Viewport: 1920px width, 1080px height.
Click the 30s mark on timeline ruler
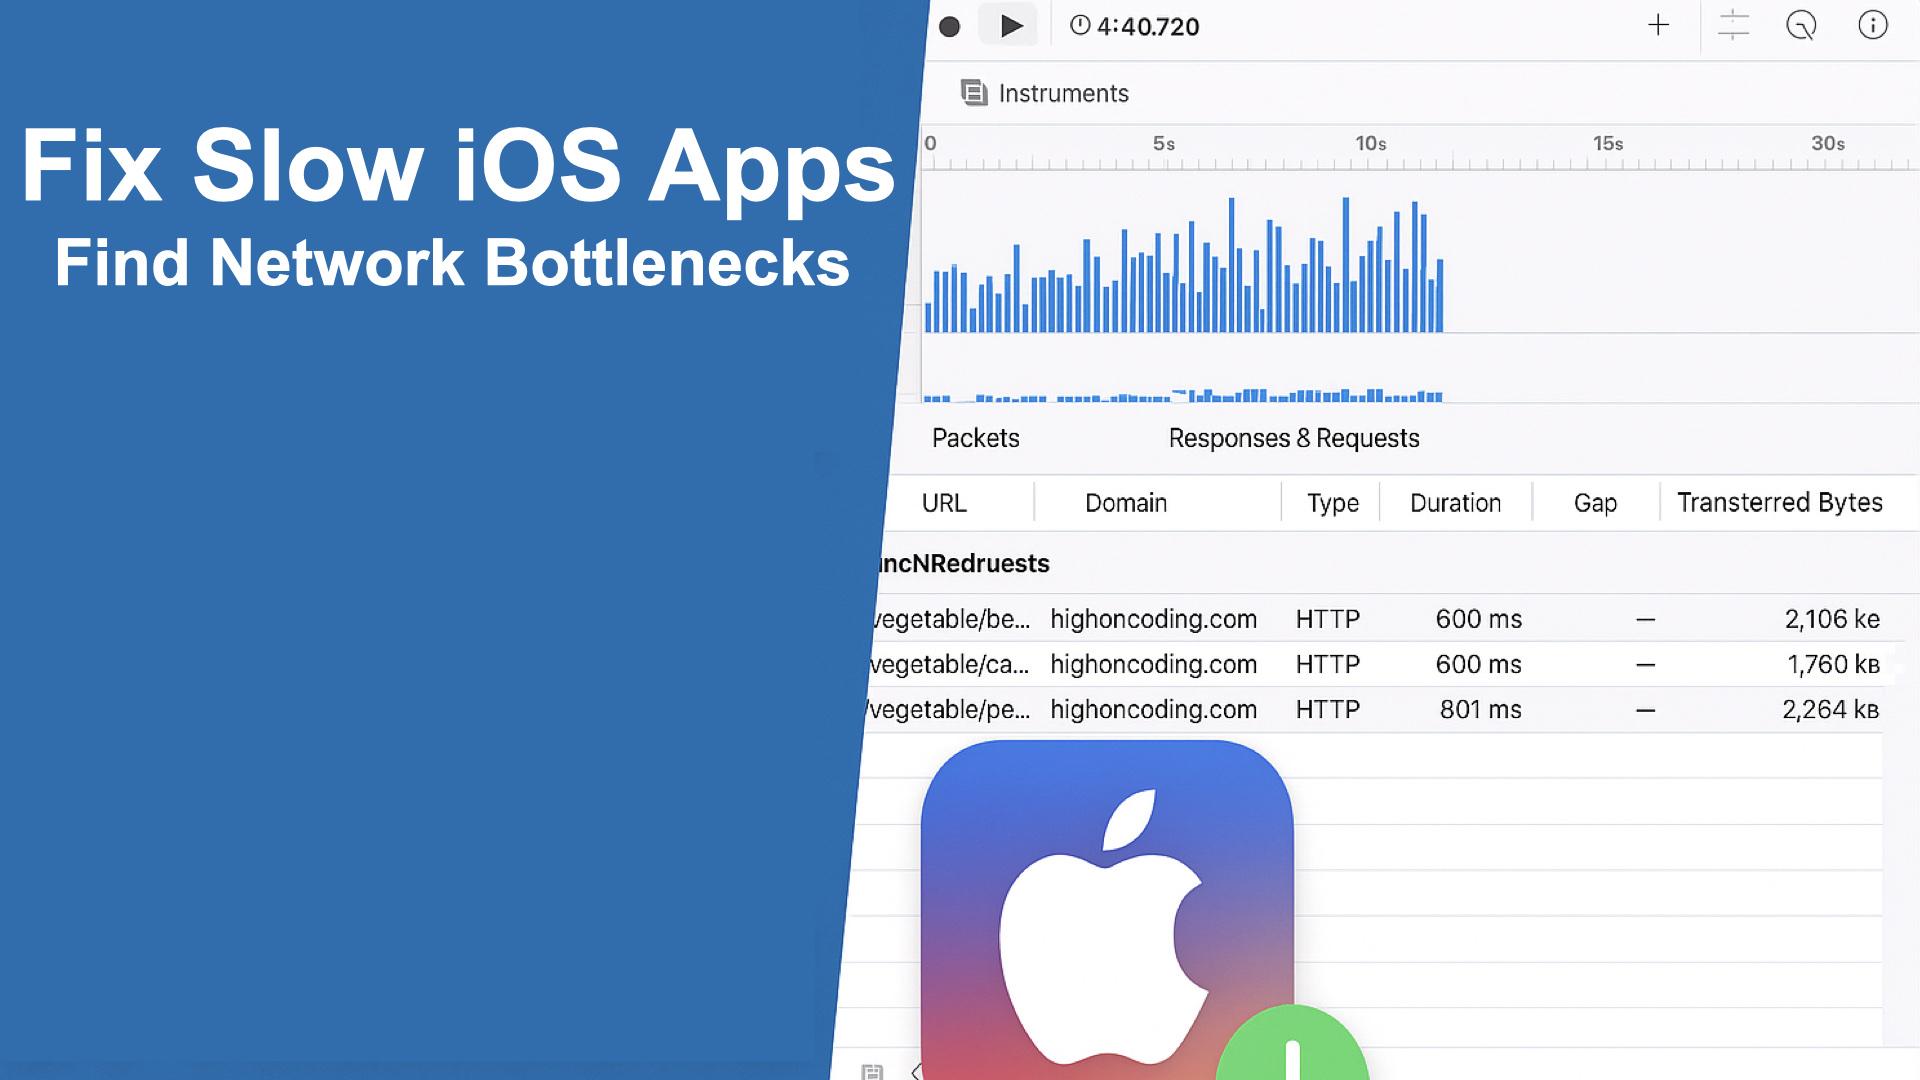pos(1827,144)
